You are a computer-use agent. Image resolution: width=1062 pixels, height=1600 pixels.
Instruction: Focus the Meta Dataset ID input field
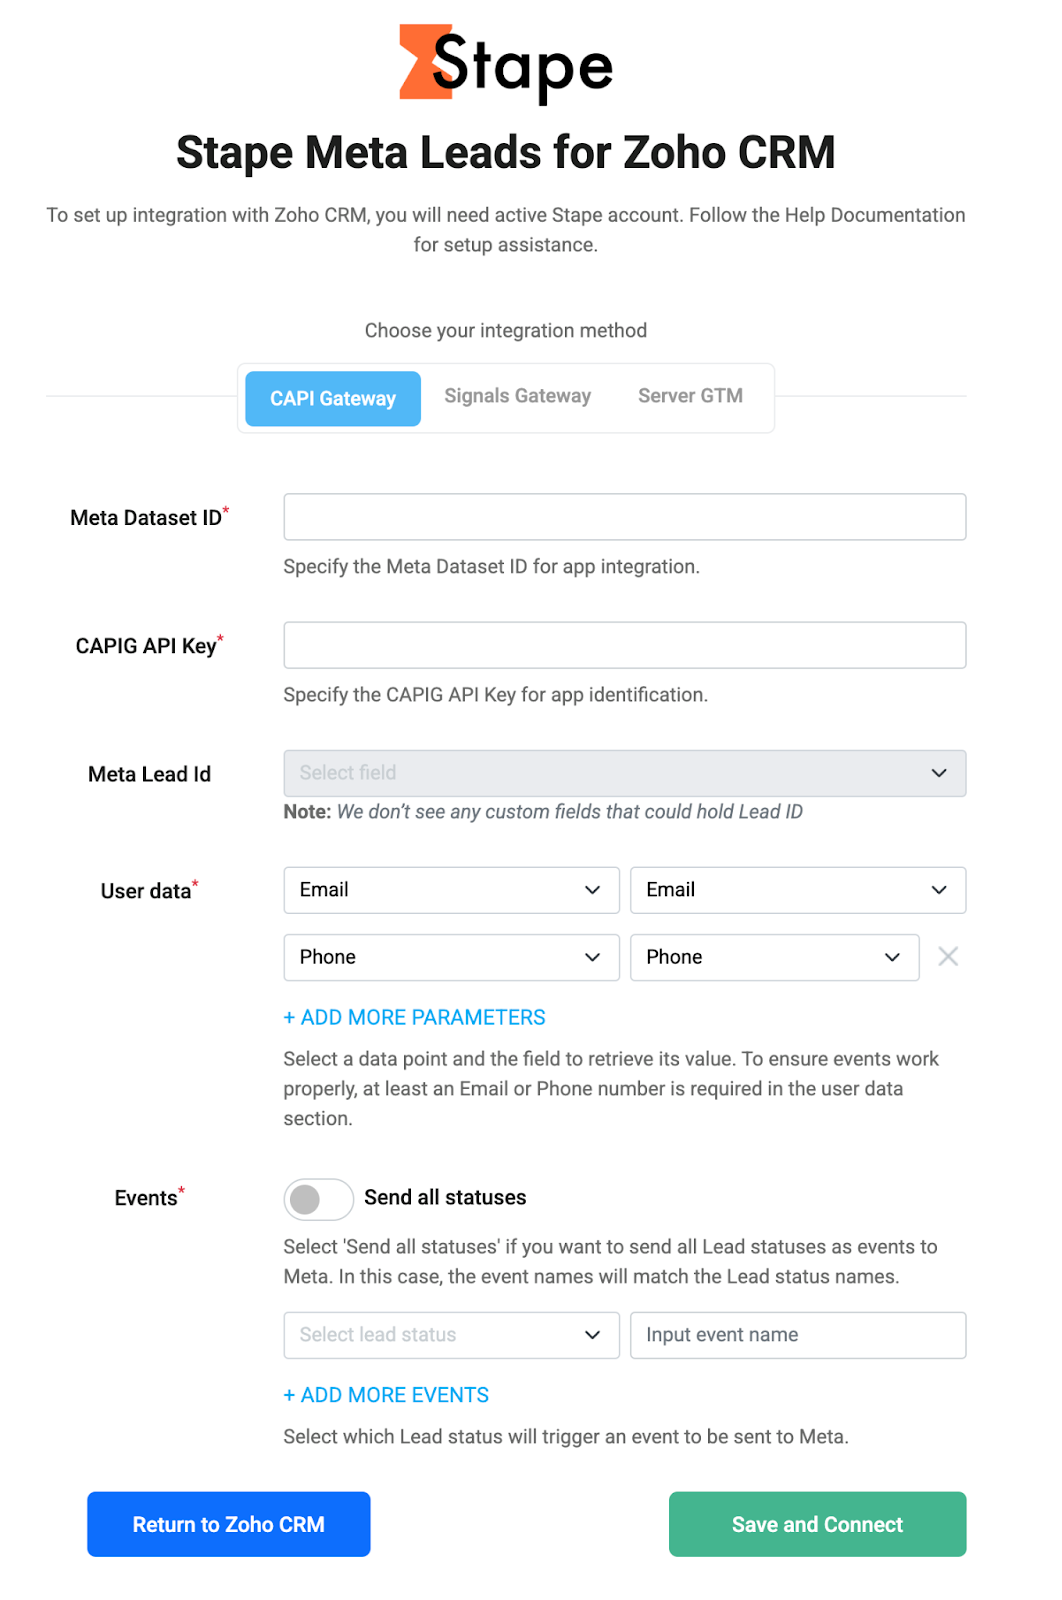point(624,517)
